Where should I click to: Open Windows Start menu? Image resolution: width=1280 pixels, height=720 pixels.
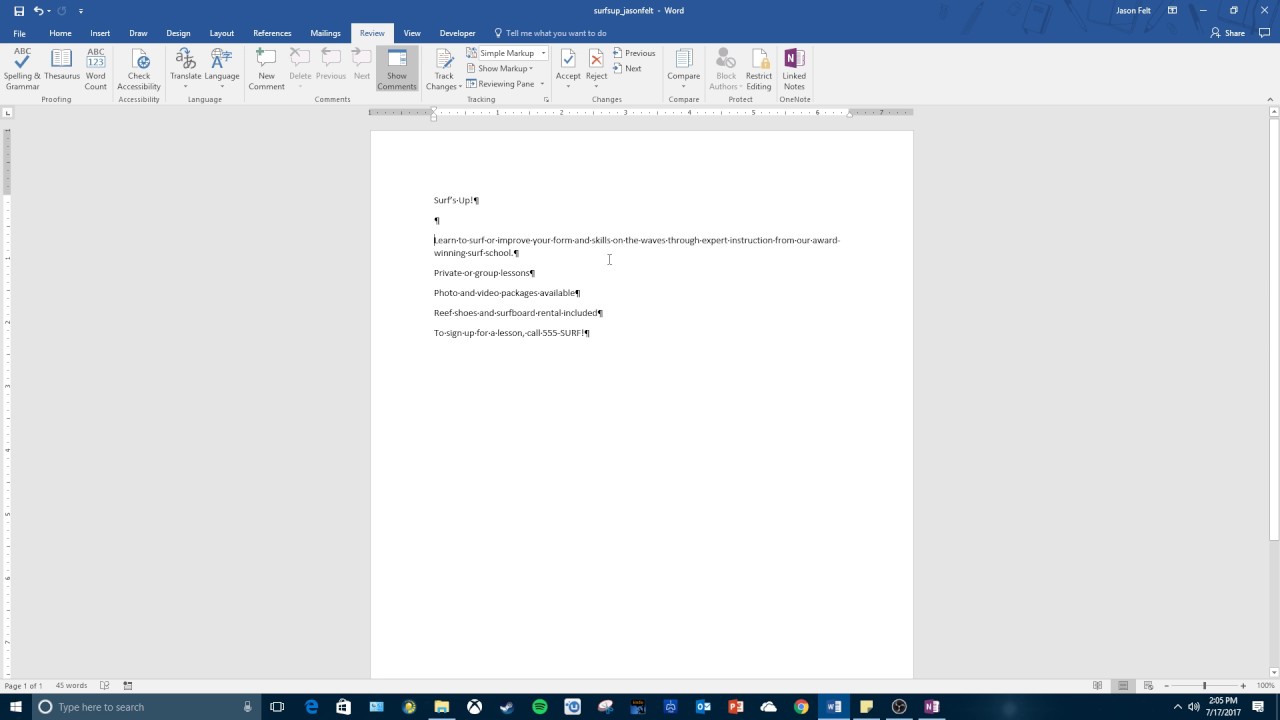click(x=14, y=707)
